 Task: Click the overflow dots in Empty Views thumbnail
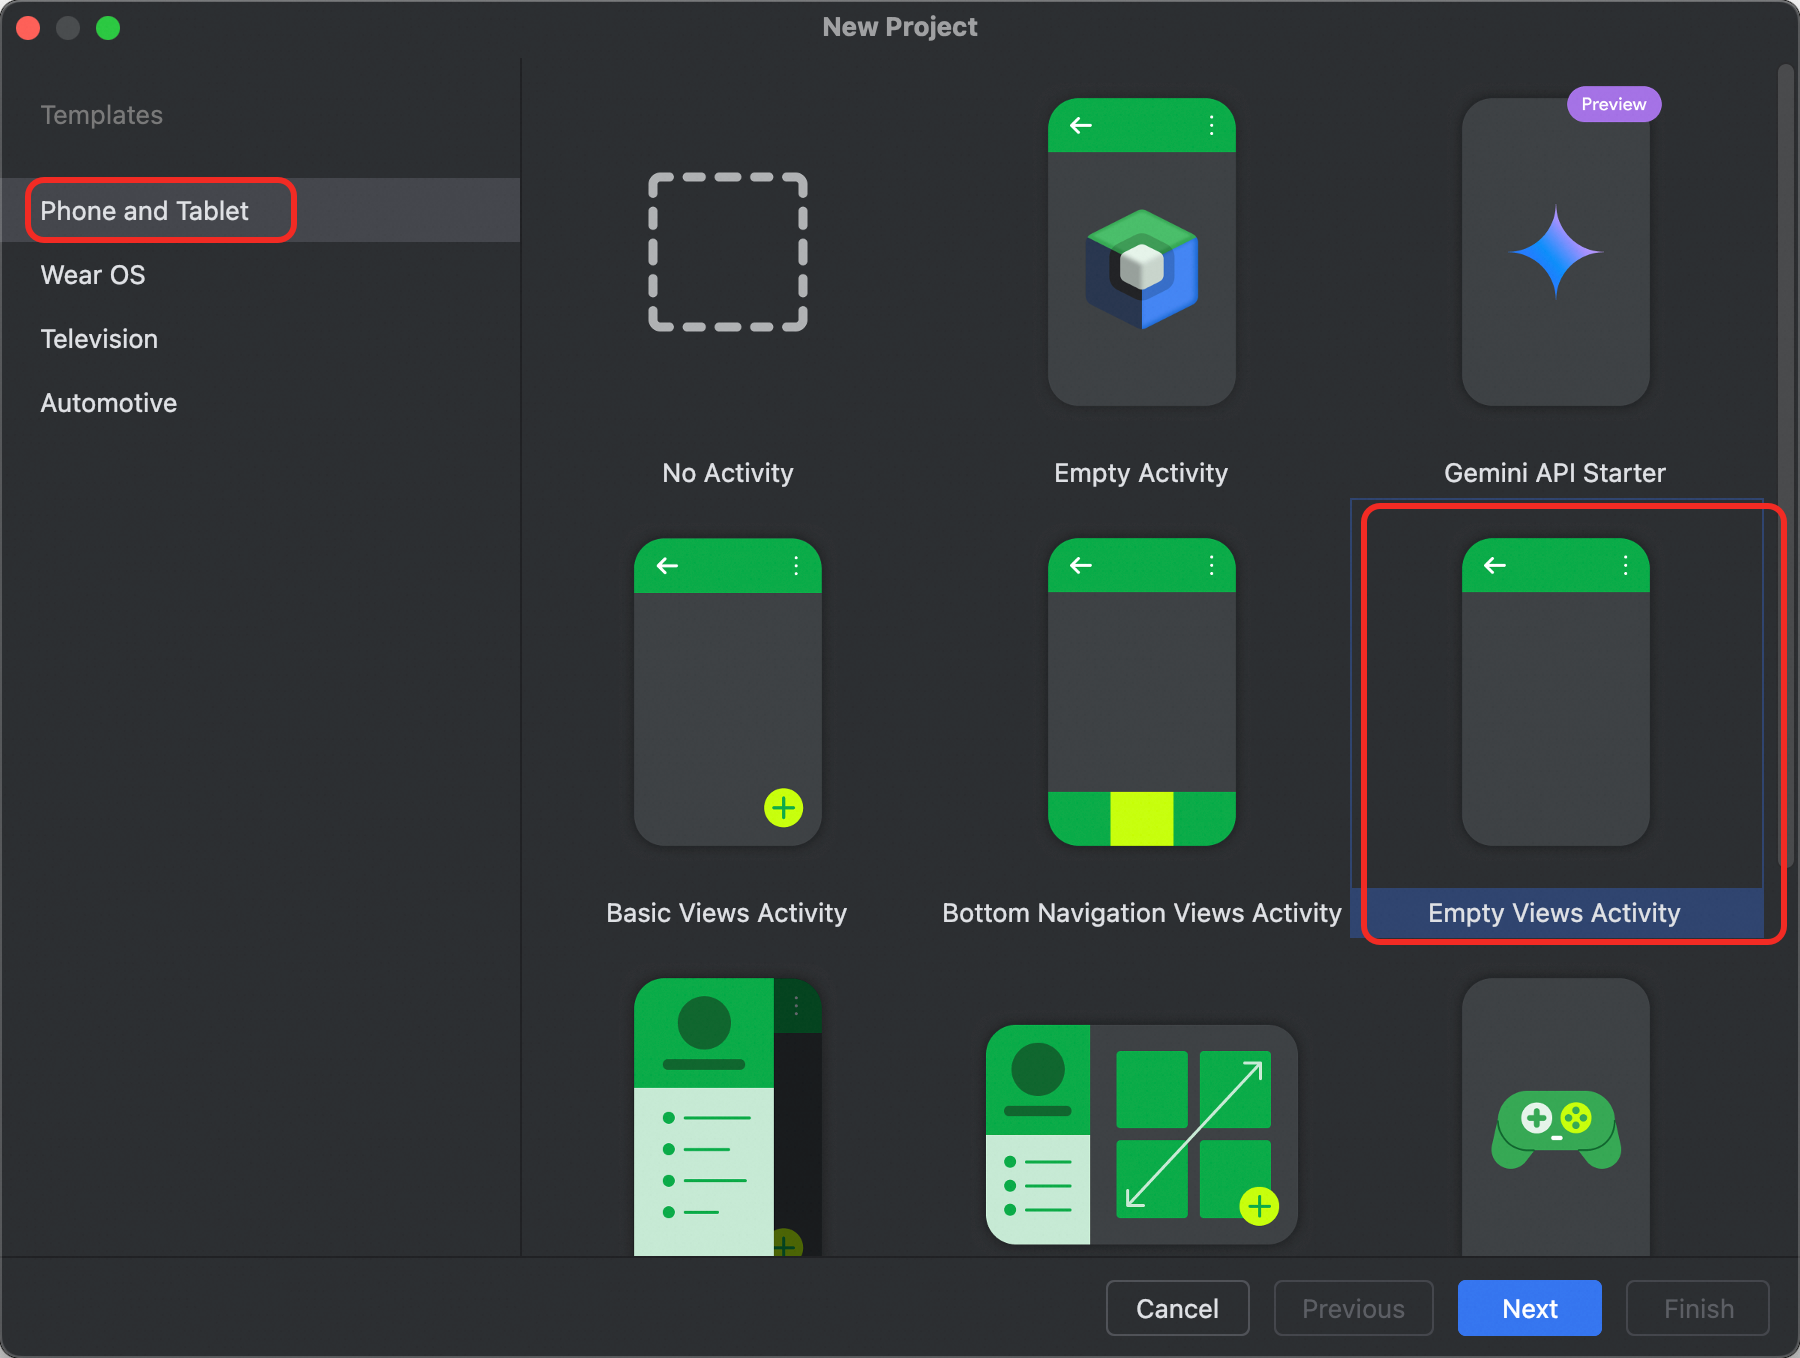tap(1625, 565)
